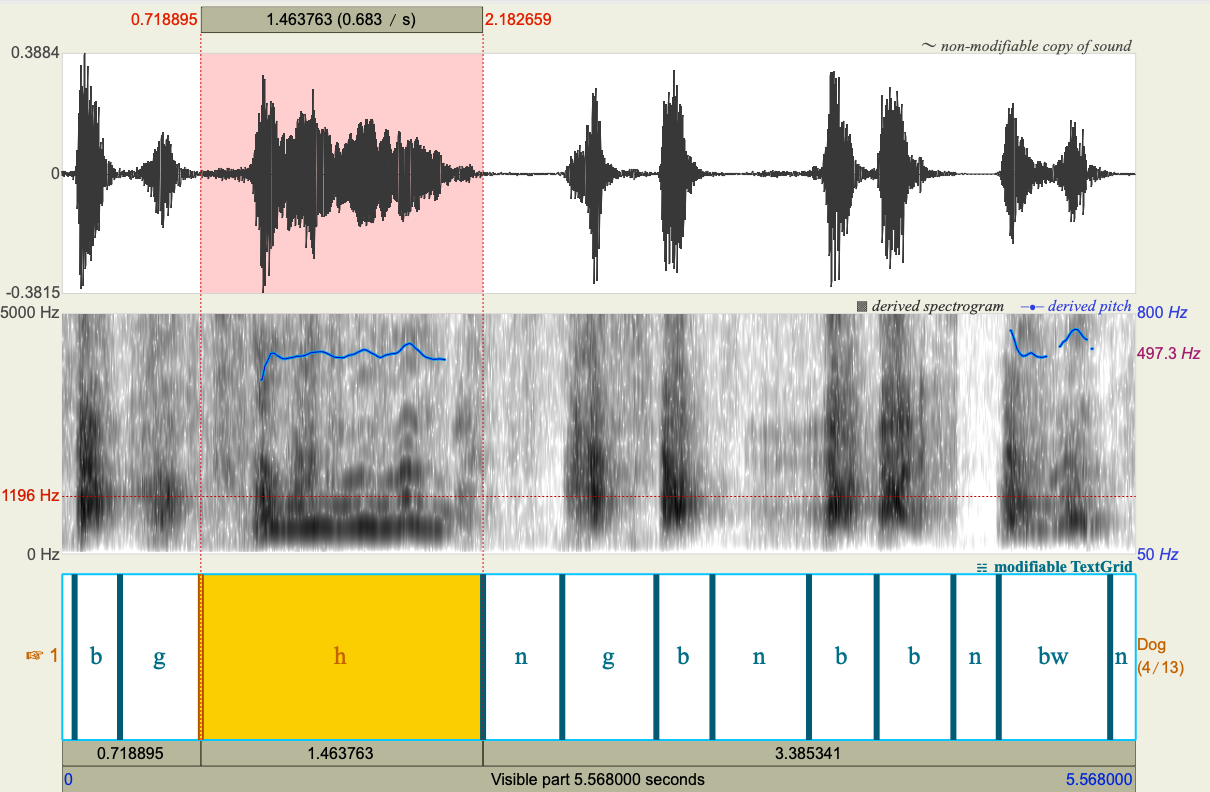
Task: Click the 800 Hz pitch ceiling label
Action: (1163, 313)
